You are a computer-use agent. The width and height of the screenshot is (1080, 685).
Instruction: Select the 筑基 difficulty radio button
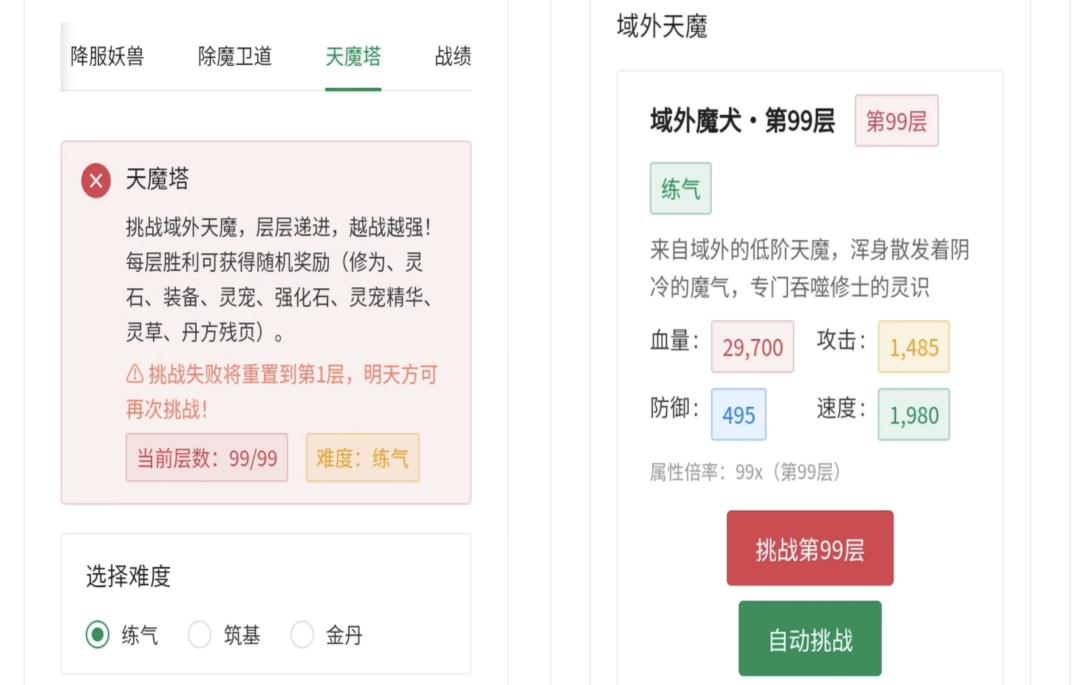click(x=200, y=635)
